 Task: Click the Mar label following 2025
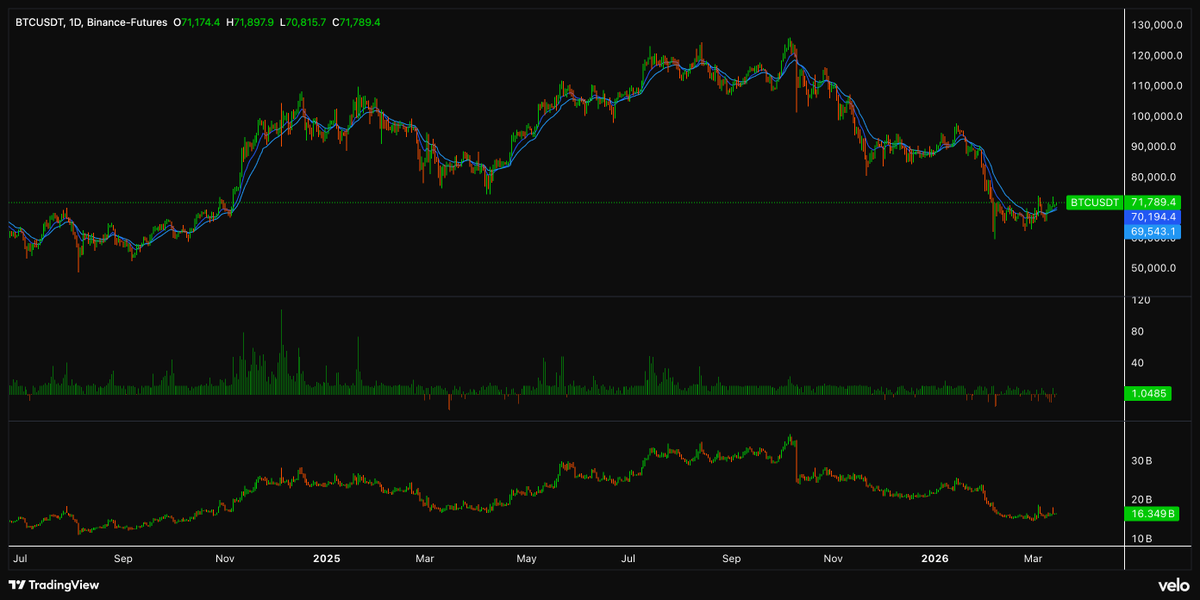tap(425, 559)
